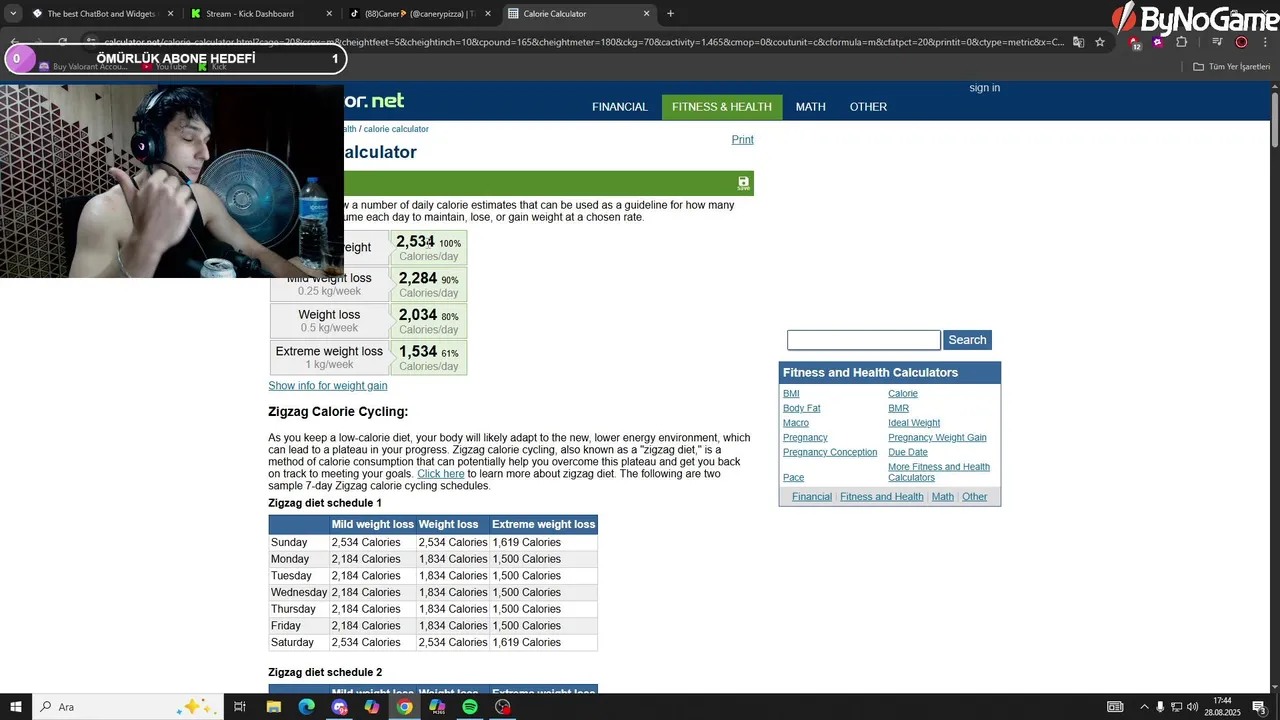Open the Chrome three-dot menu
This screenshot has height=720, width=1280.
click(1264, 42)
